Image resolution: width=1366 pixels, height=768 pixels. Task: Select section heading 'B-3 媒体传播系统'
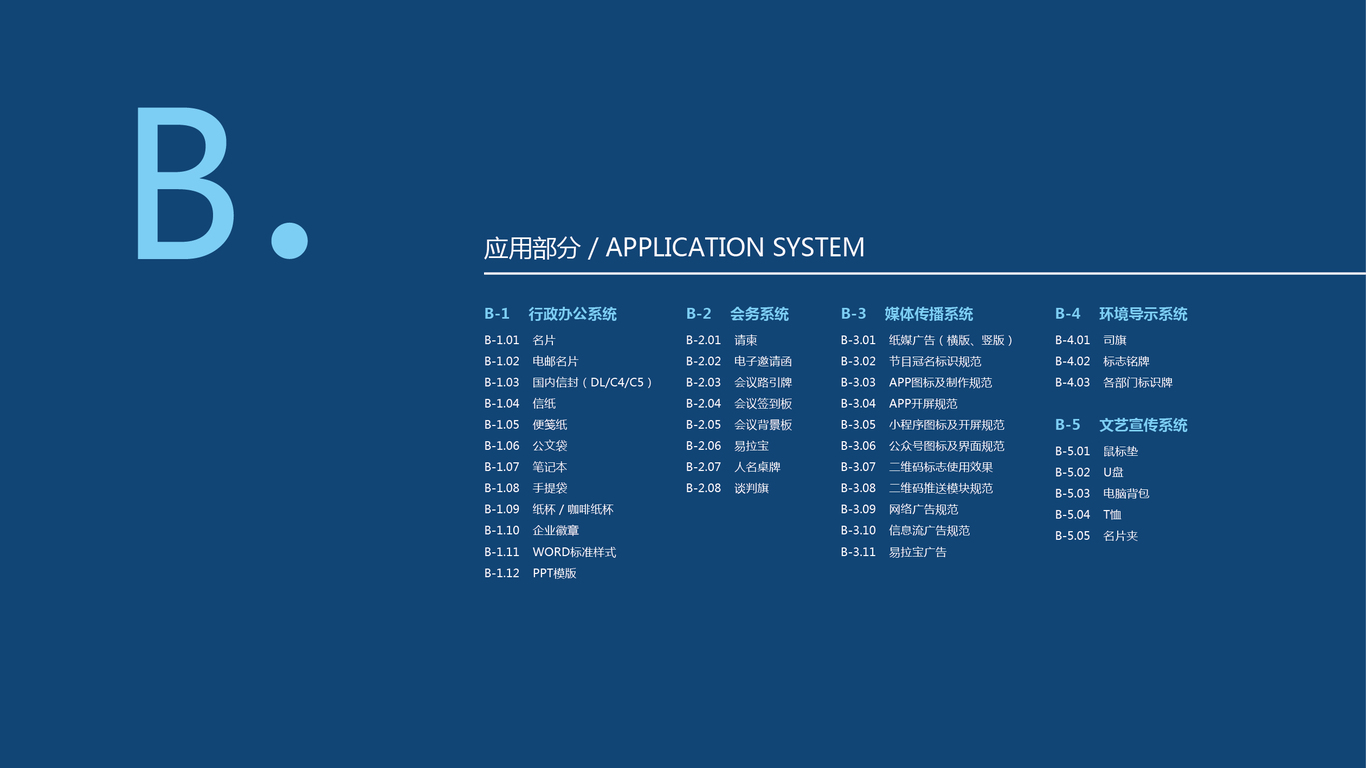click(x=907, y=314)
